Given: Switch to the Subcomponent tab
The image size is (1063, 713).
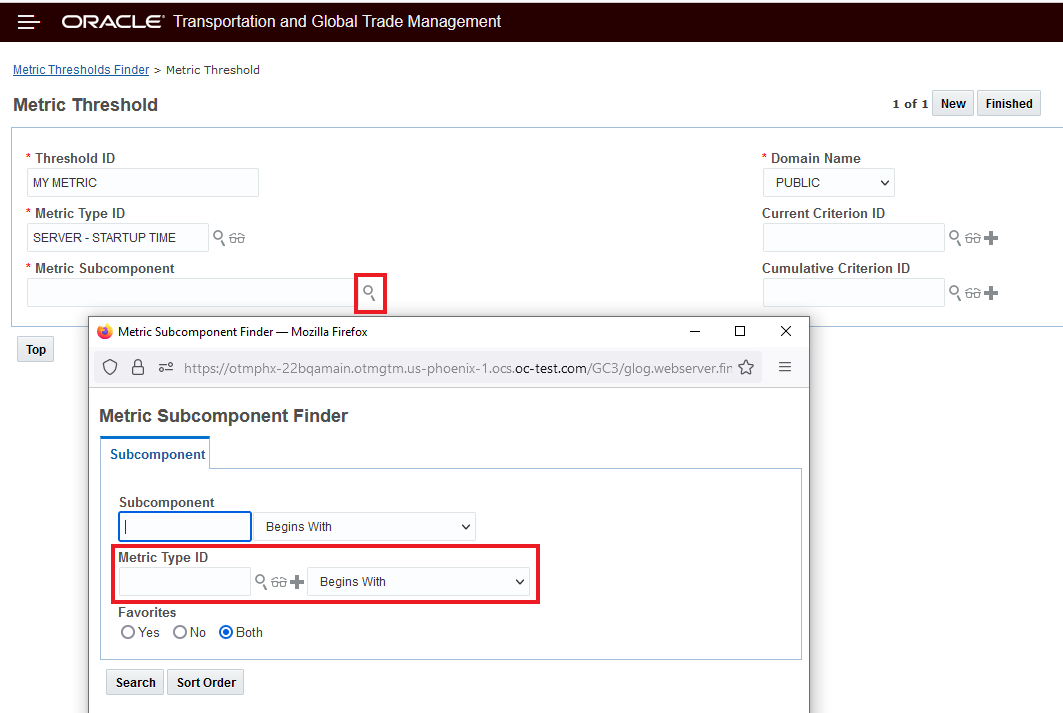Looking at the screenshot, I should coord(157,454).
